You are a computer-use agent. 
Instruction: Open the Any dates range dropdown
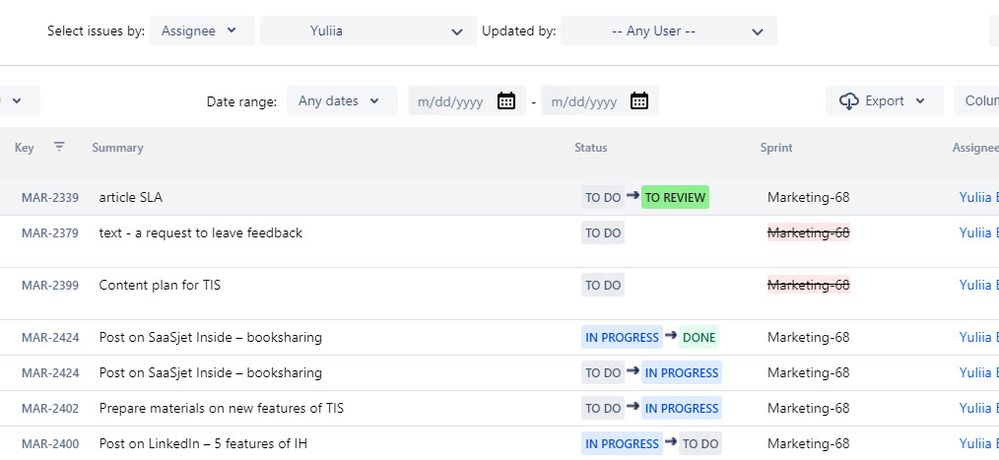[341, 101]
